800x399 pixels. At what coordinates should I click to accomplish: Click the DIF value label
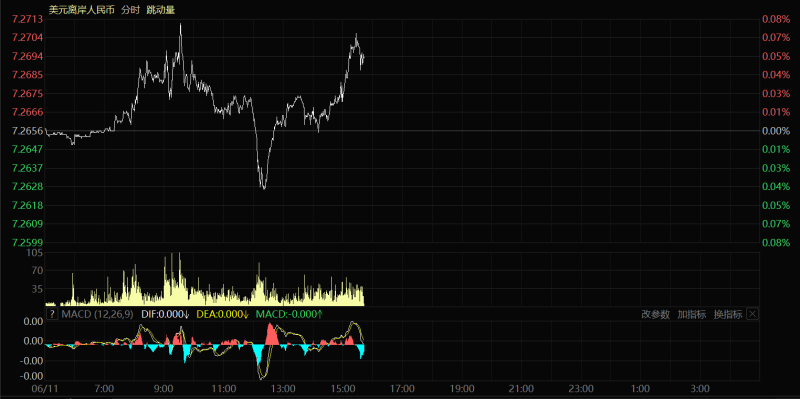pyautogui.click(x=165, y=314)
